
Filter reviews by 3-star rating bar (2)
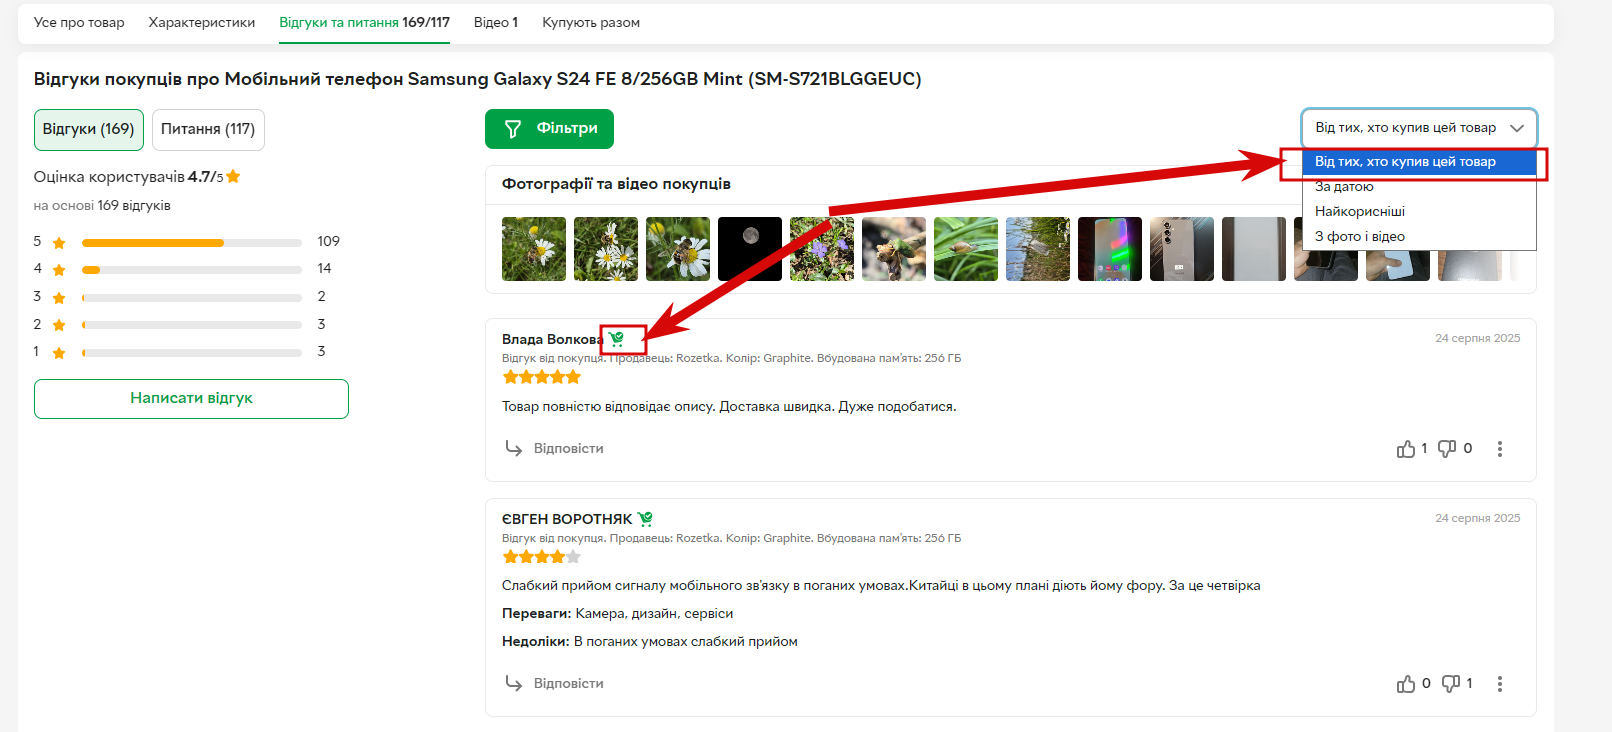(192, 297)
